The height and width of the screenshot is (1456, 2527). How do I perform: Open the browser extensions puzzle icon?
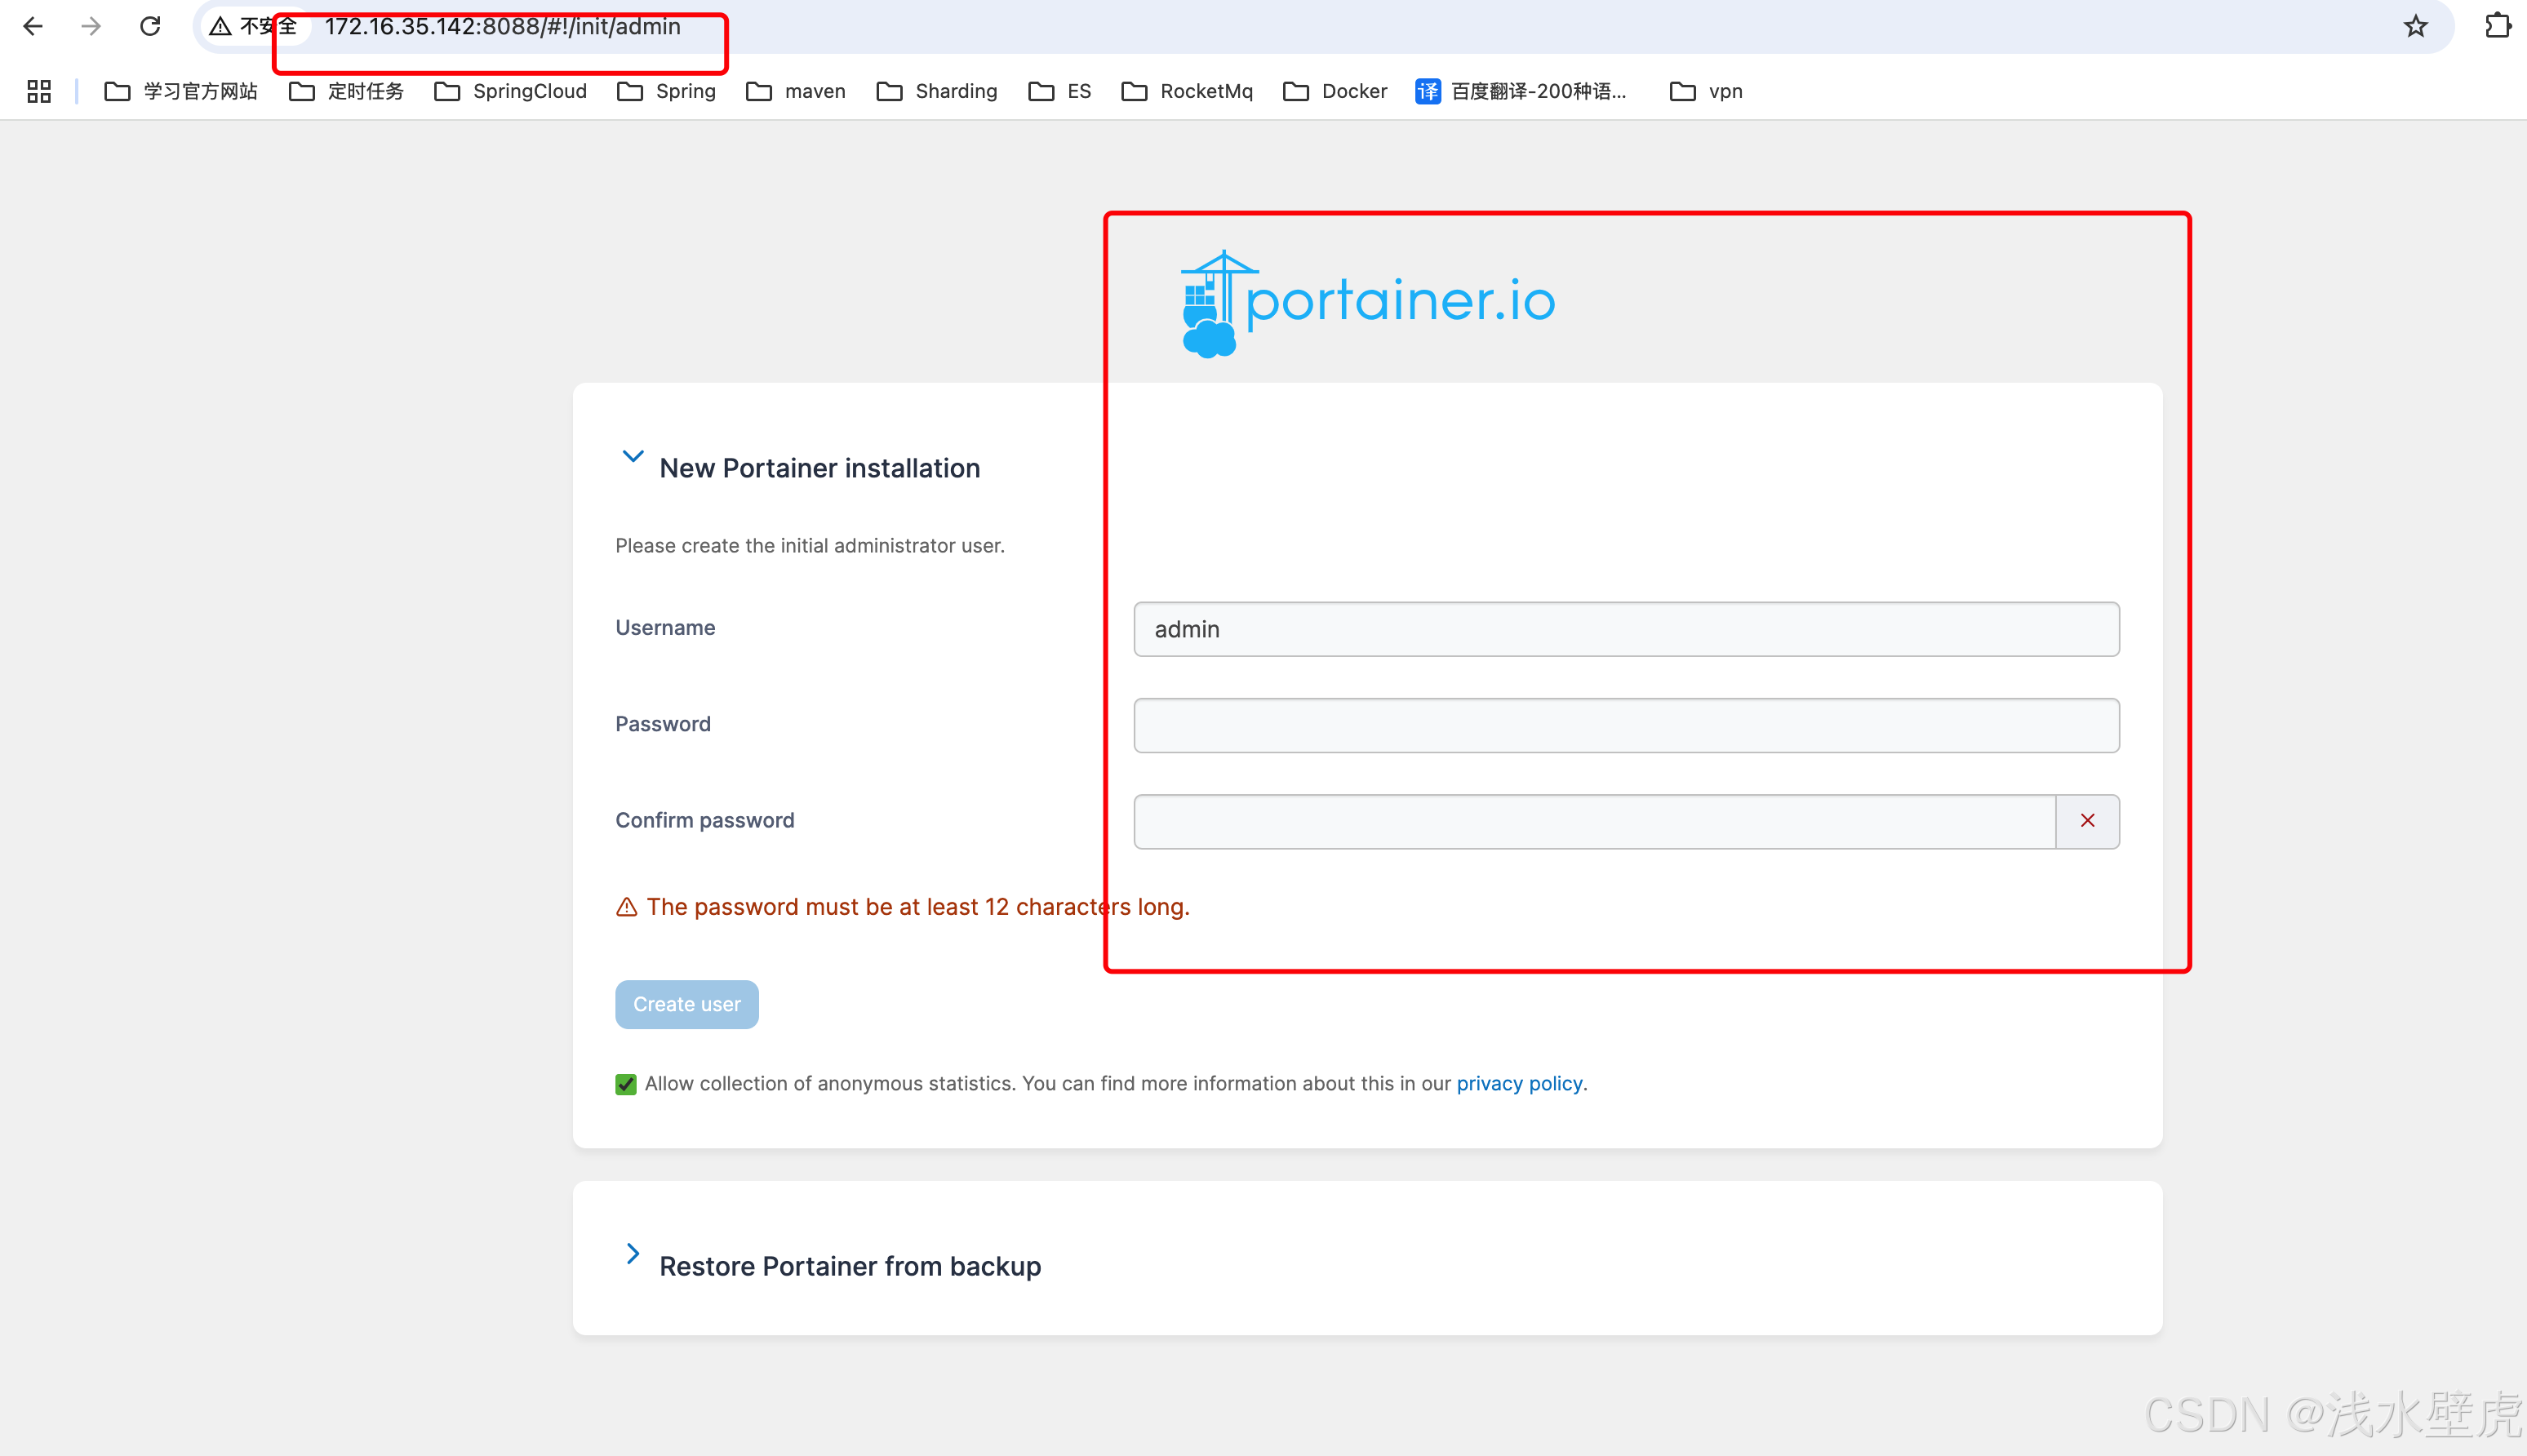[x=2497, y=26]
